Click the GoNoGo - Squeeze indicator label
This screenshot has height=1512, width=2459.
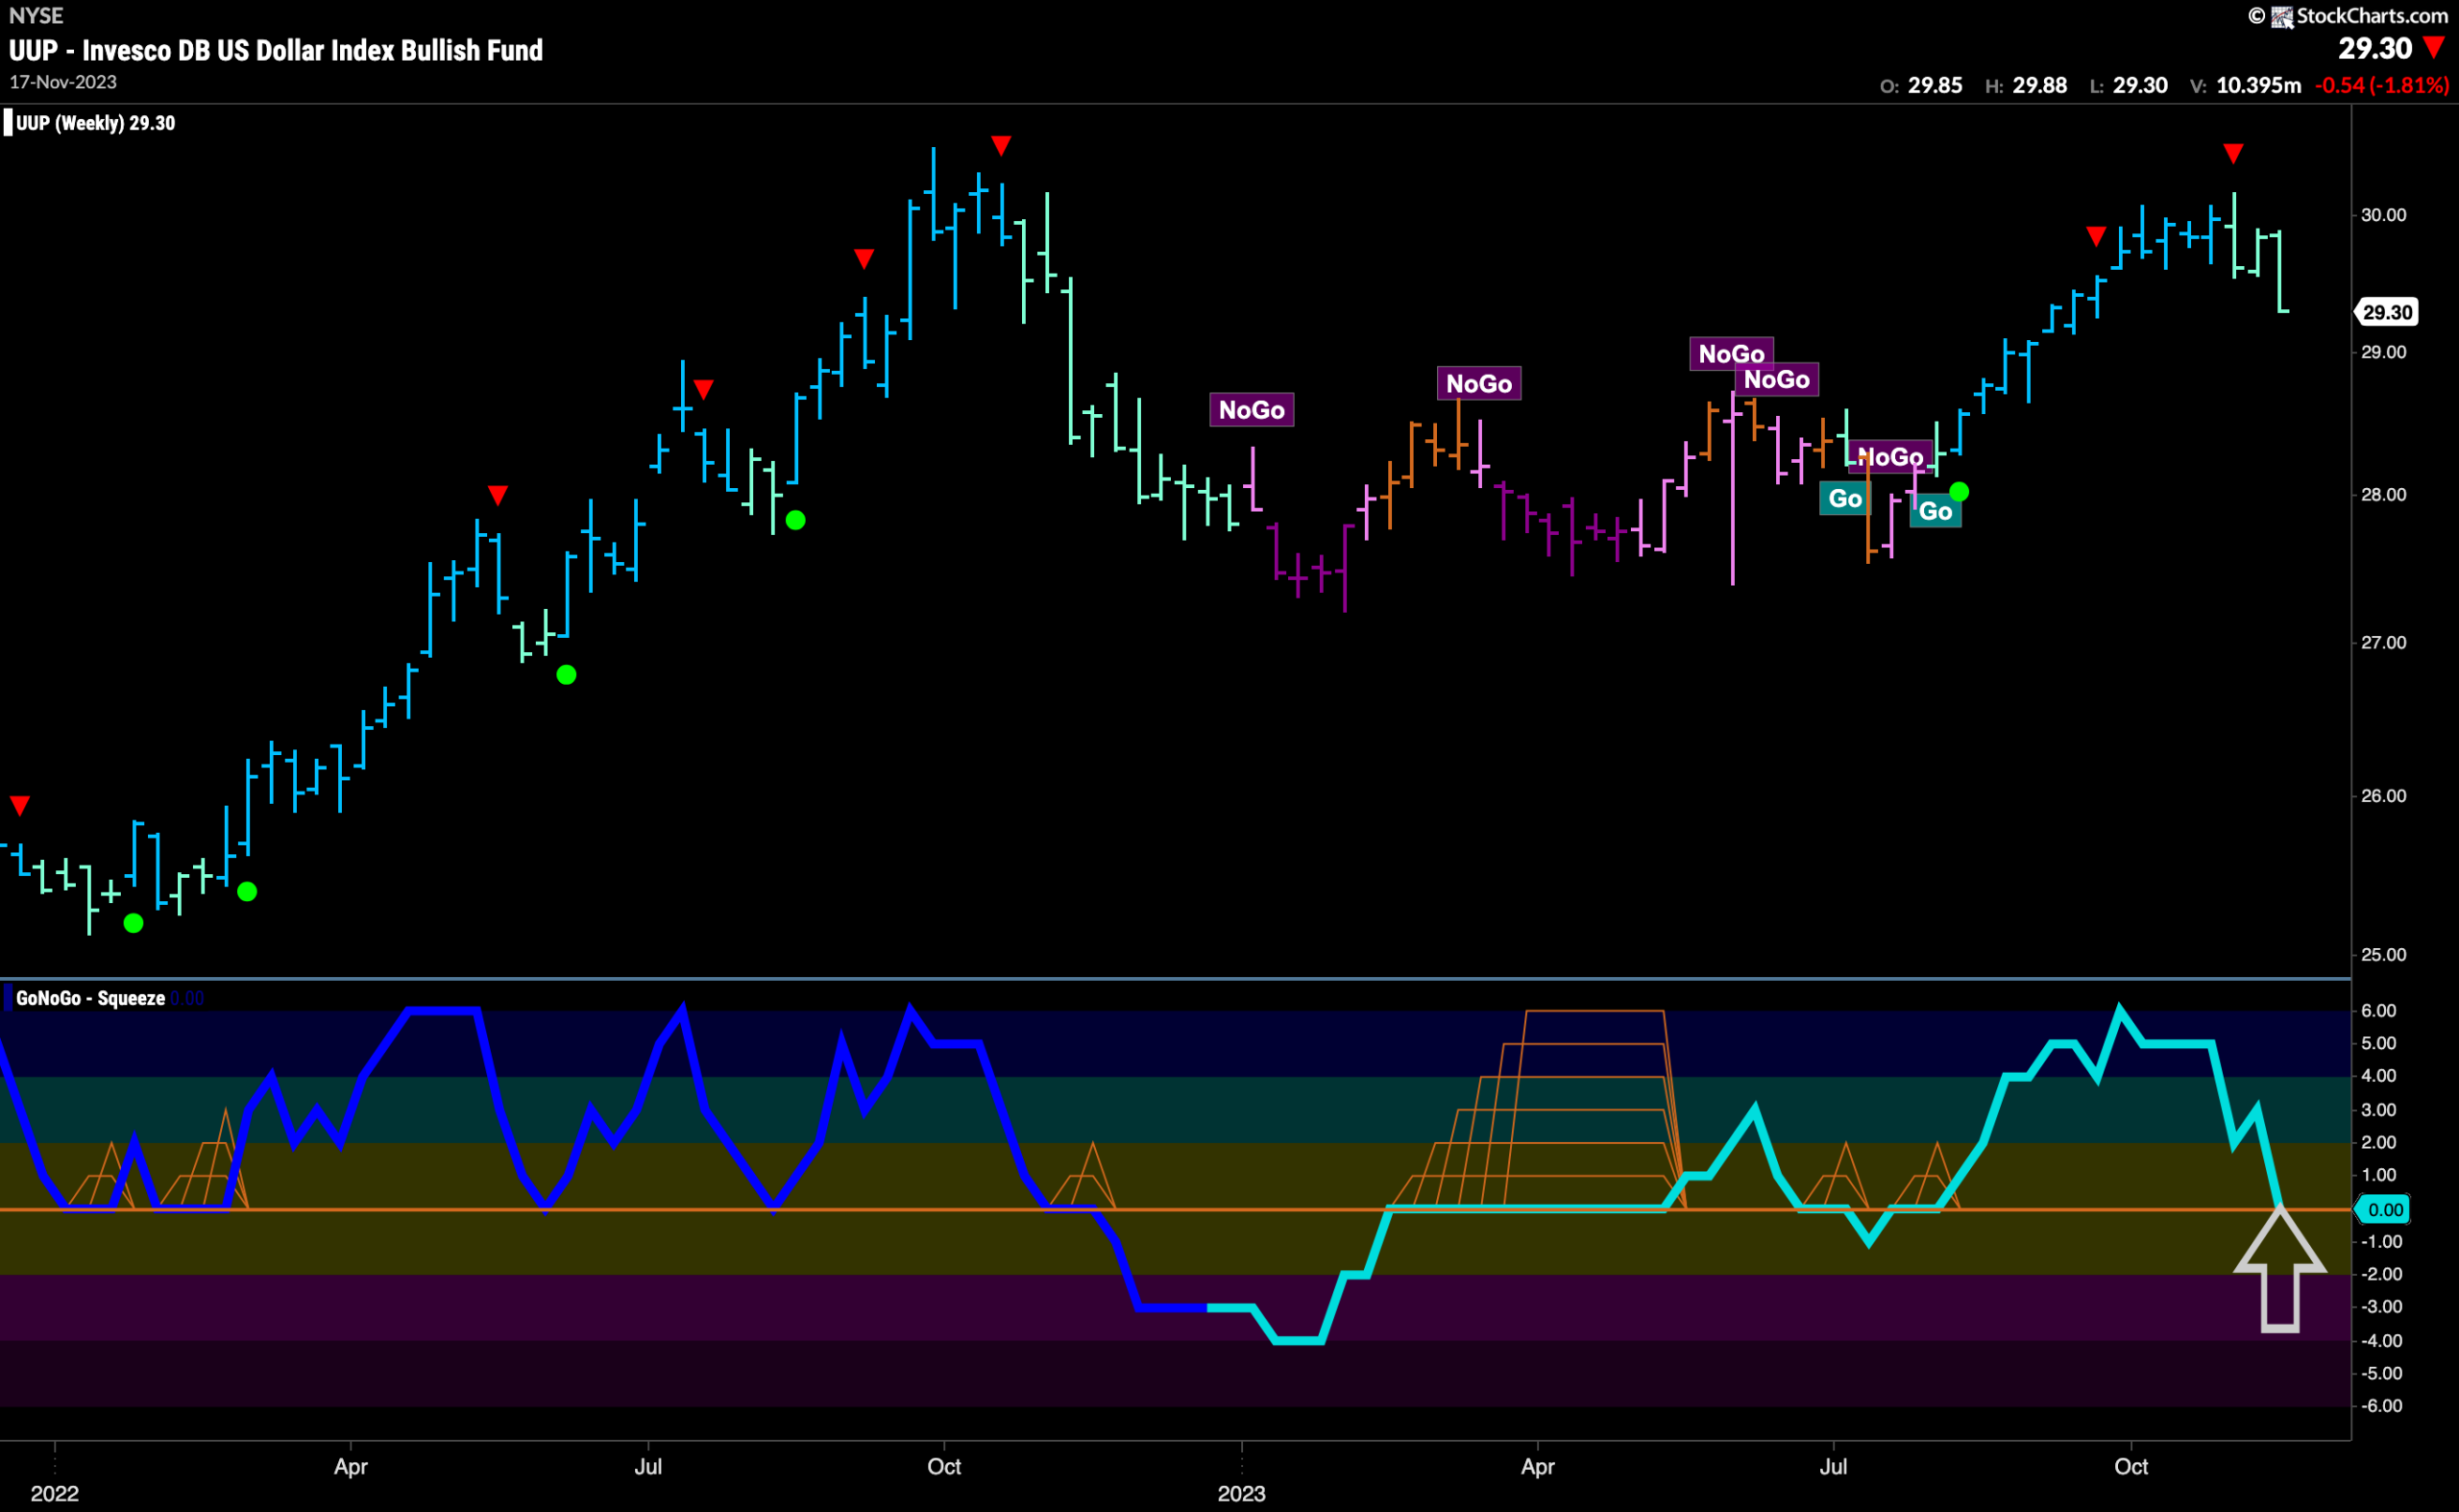tap(90, 998)
